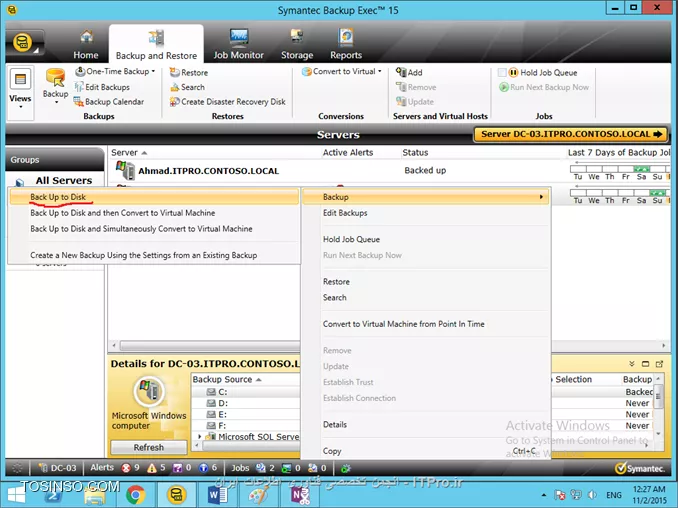Click Add in Servers and Virtual Hosts
Screen dimensions: 678x508
click(x=409, y=72)
